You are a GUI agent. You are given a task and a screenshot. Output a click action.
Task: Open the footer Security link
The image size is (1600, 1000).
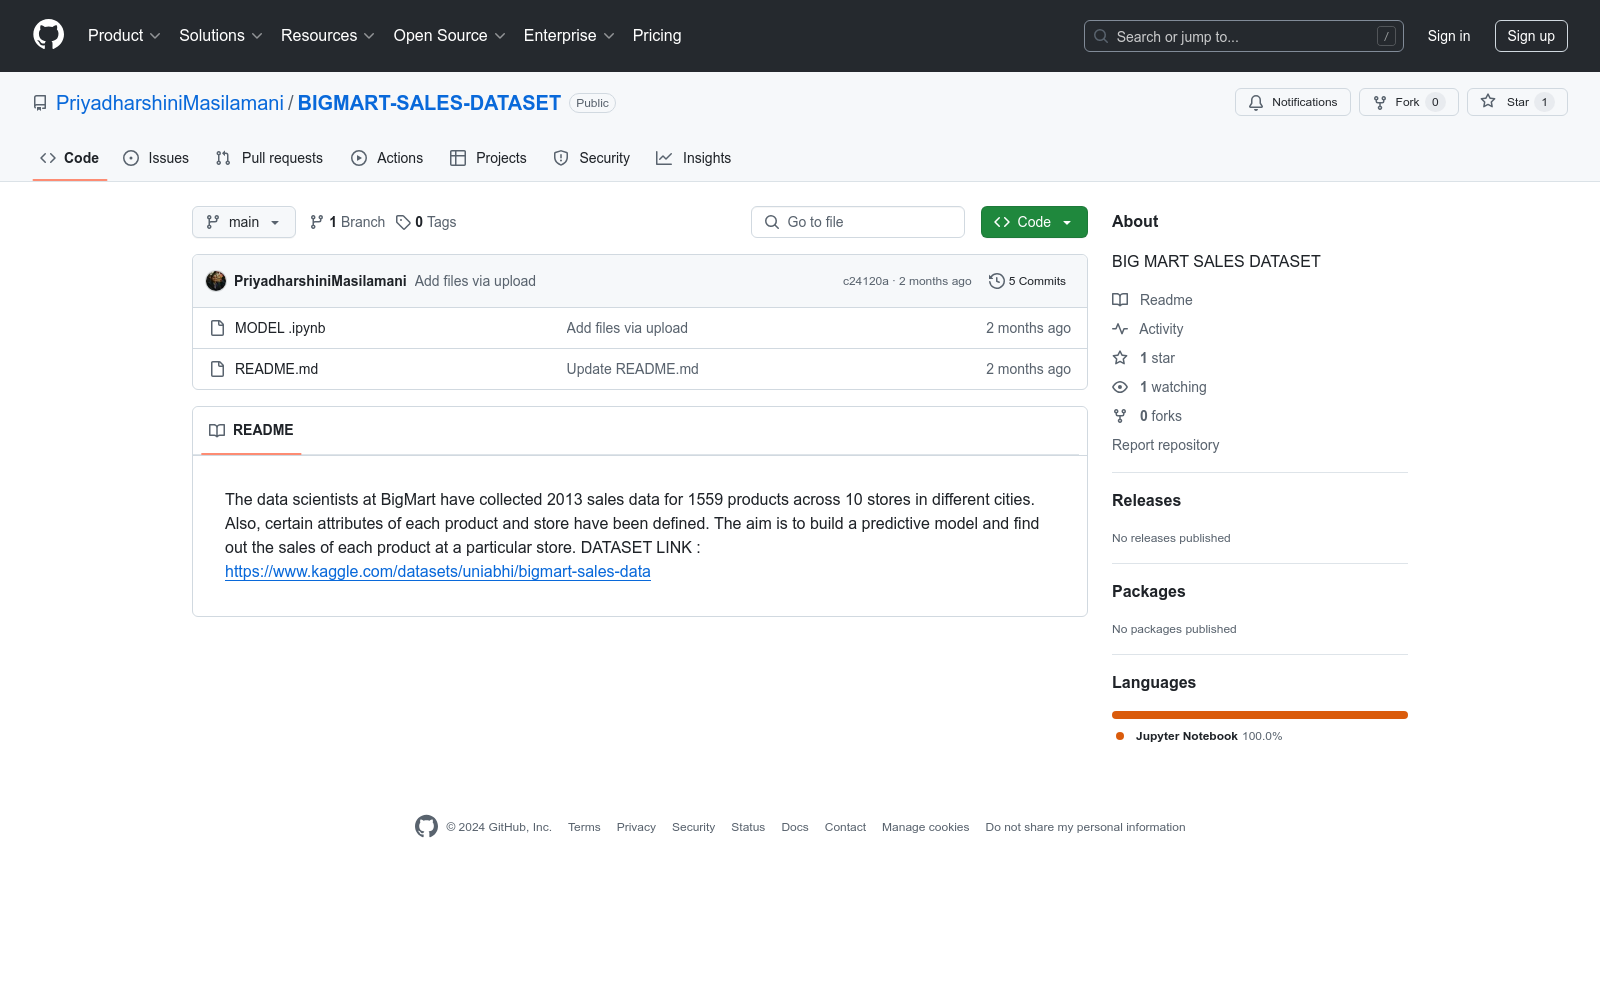(693, 827)
